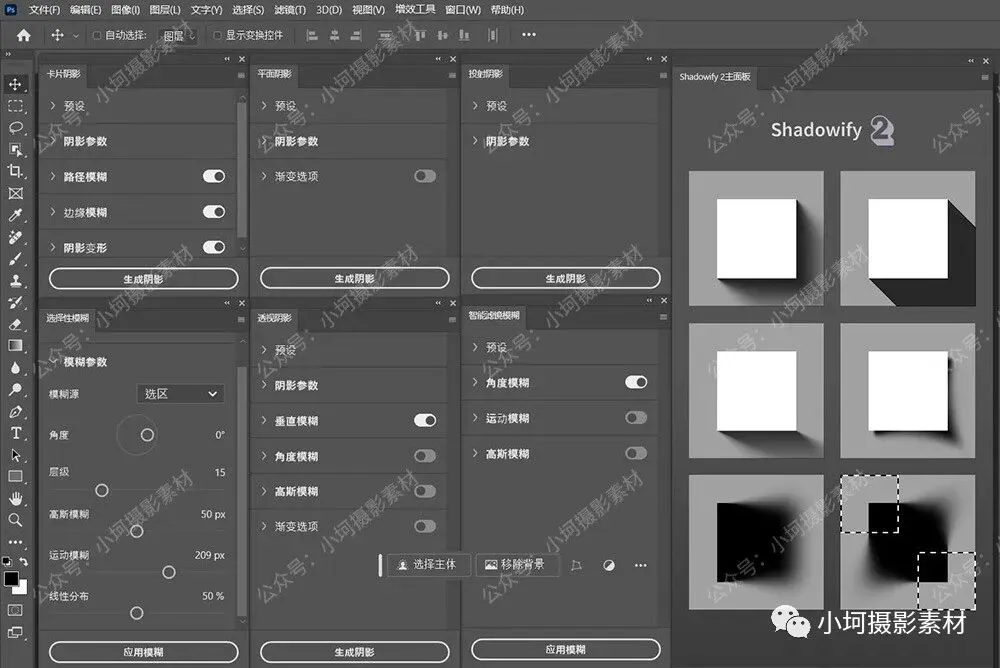Open the 图层 auto-select dropdown
This screenshot has height=668, width=1000.
[177, 36]
